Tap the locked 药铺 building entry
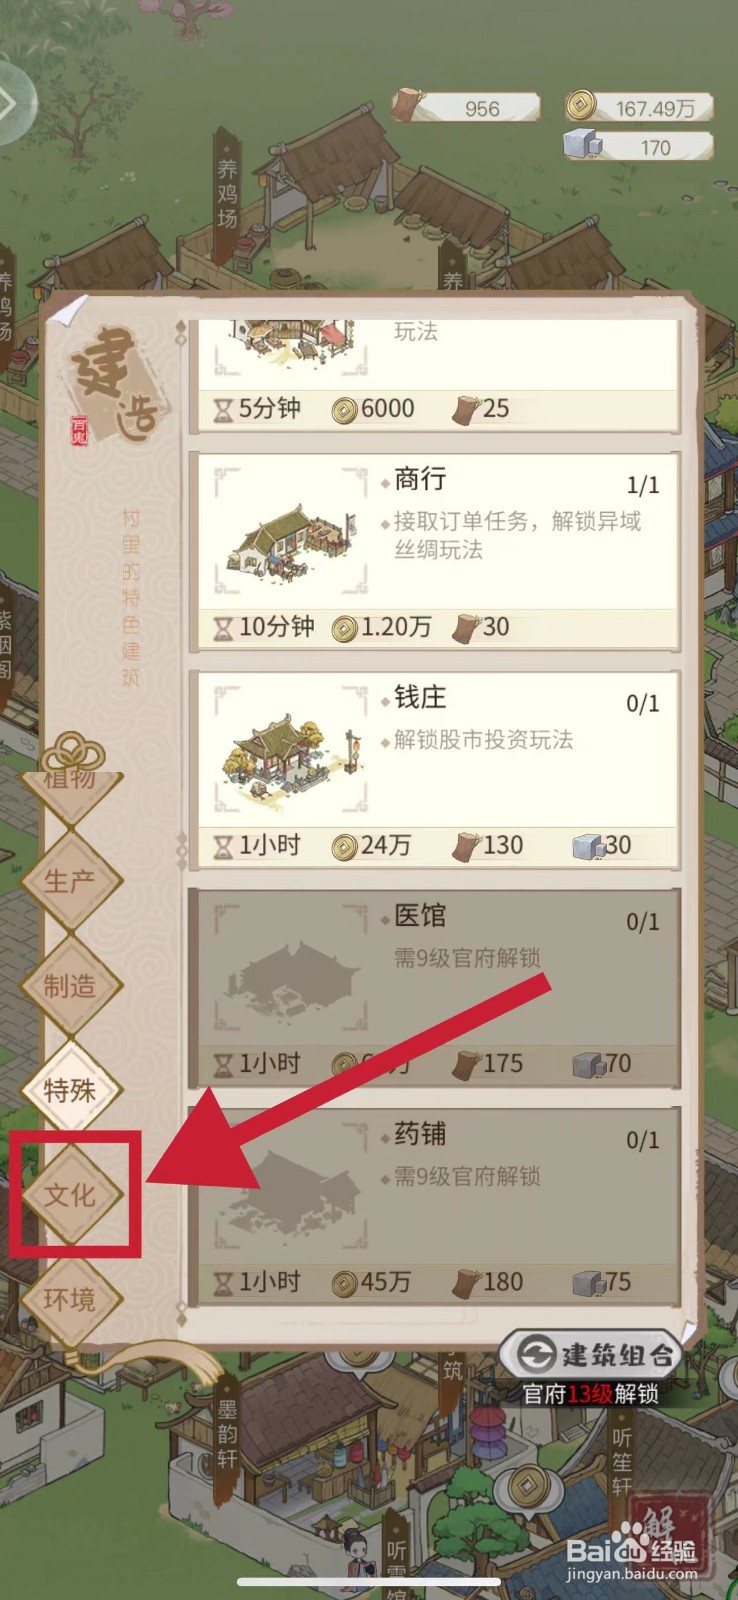 [x=435, y=1205]
